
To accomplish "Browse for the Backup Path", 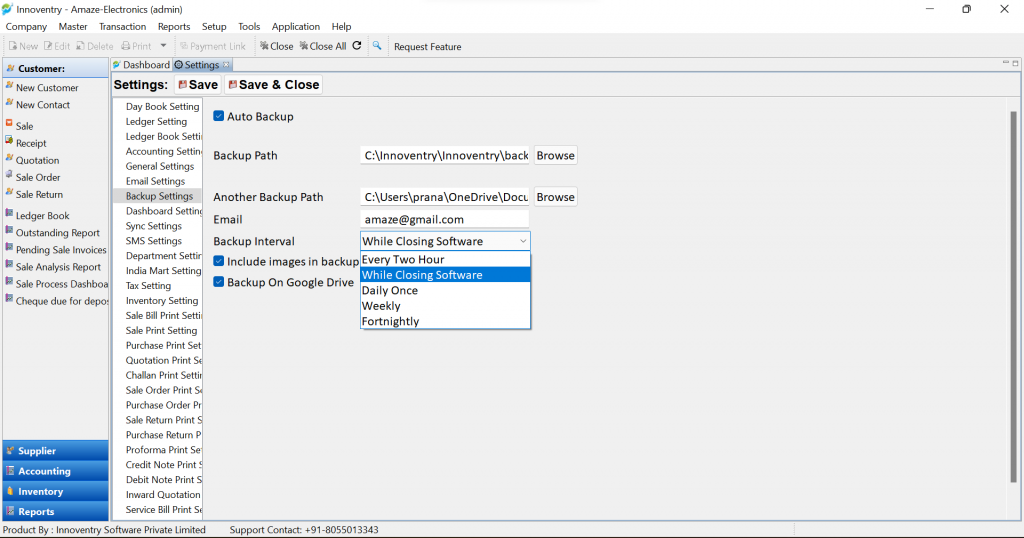I will click(x=556, y=155).
